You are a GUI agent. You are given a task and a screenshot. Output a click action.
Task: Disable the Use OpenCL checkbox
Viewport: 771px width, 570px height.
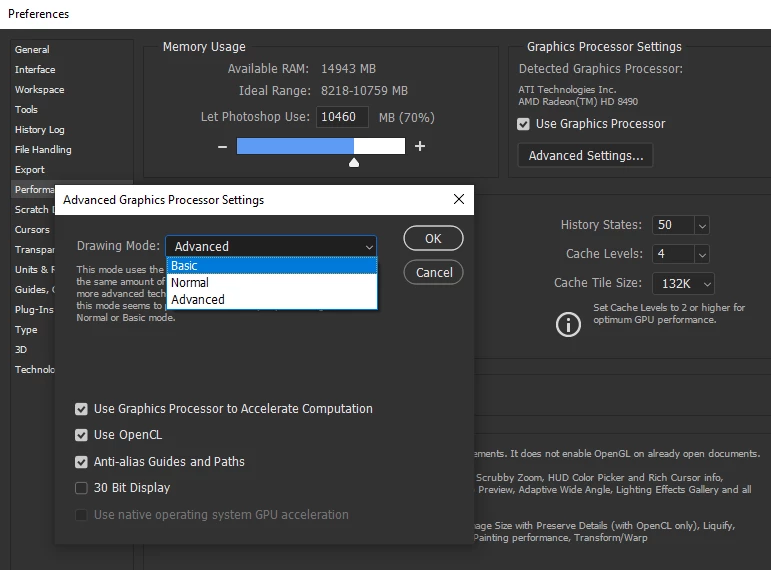(81, 435)
